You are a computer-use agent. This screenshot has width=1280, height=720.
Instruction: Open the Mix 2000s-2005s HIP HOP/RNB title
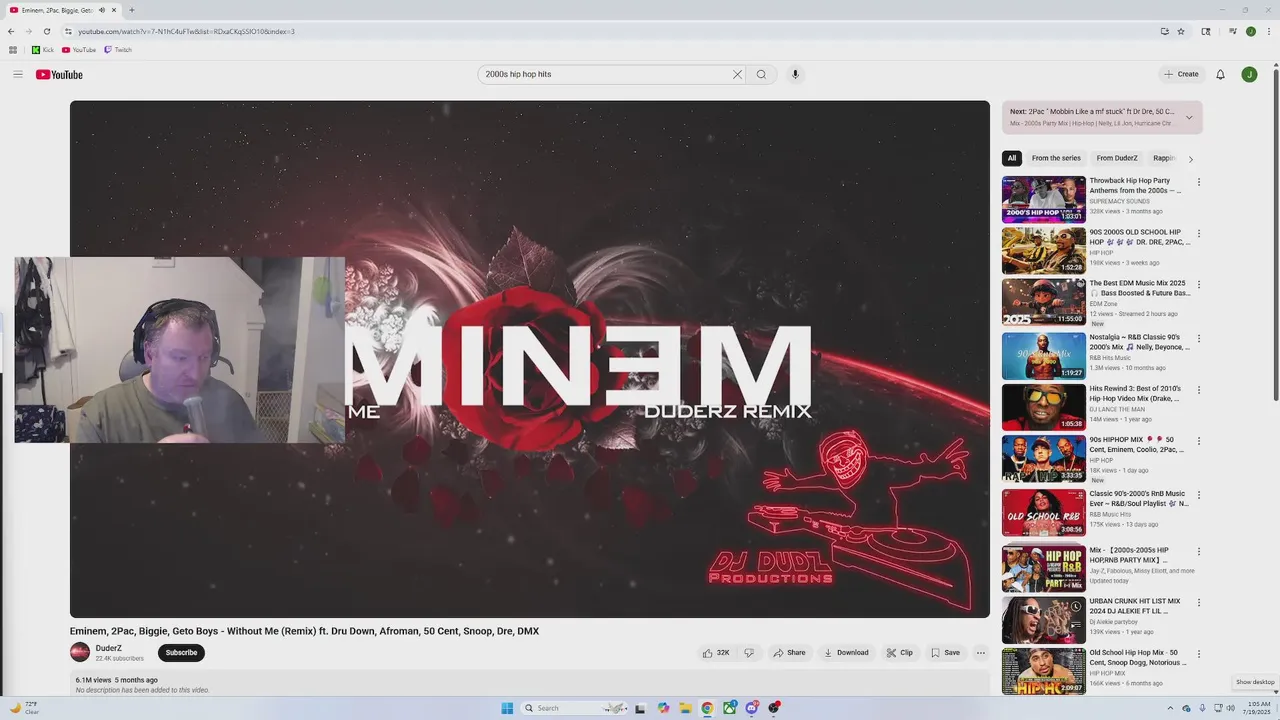tap(1130, 555)
